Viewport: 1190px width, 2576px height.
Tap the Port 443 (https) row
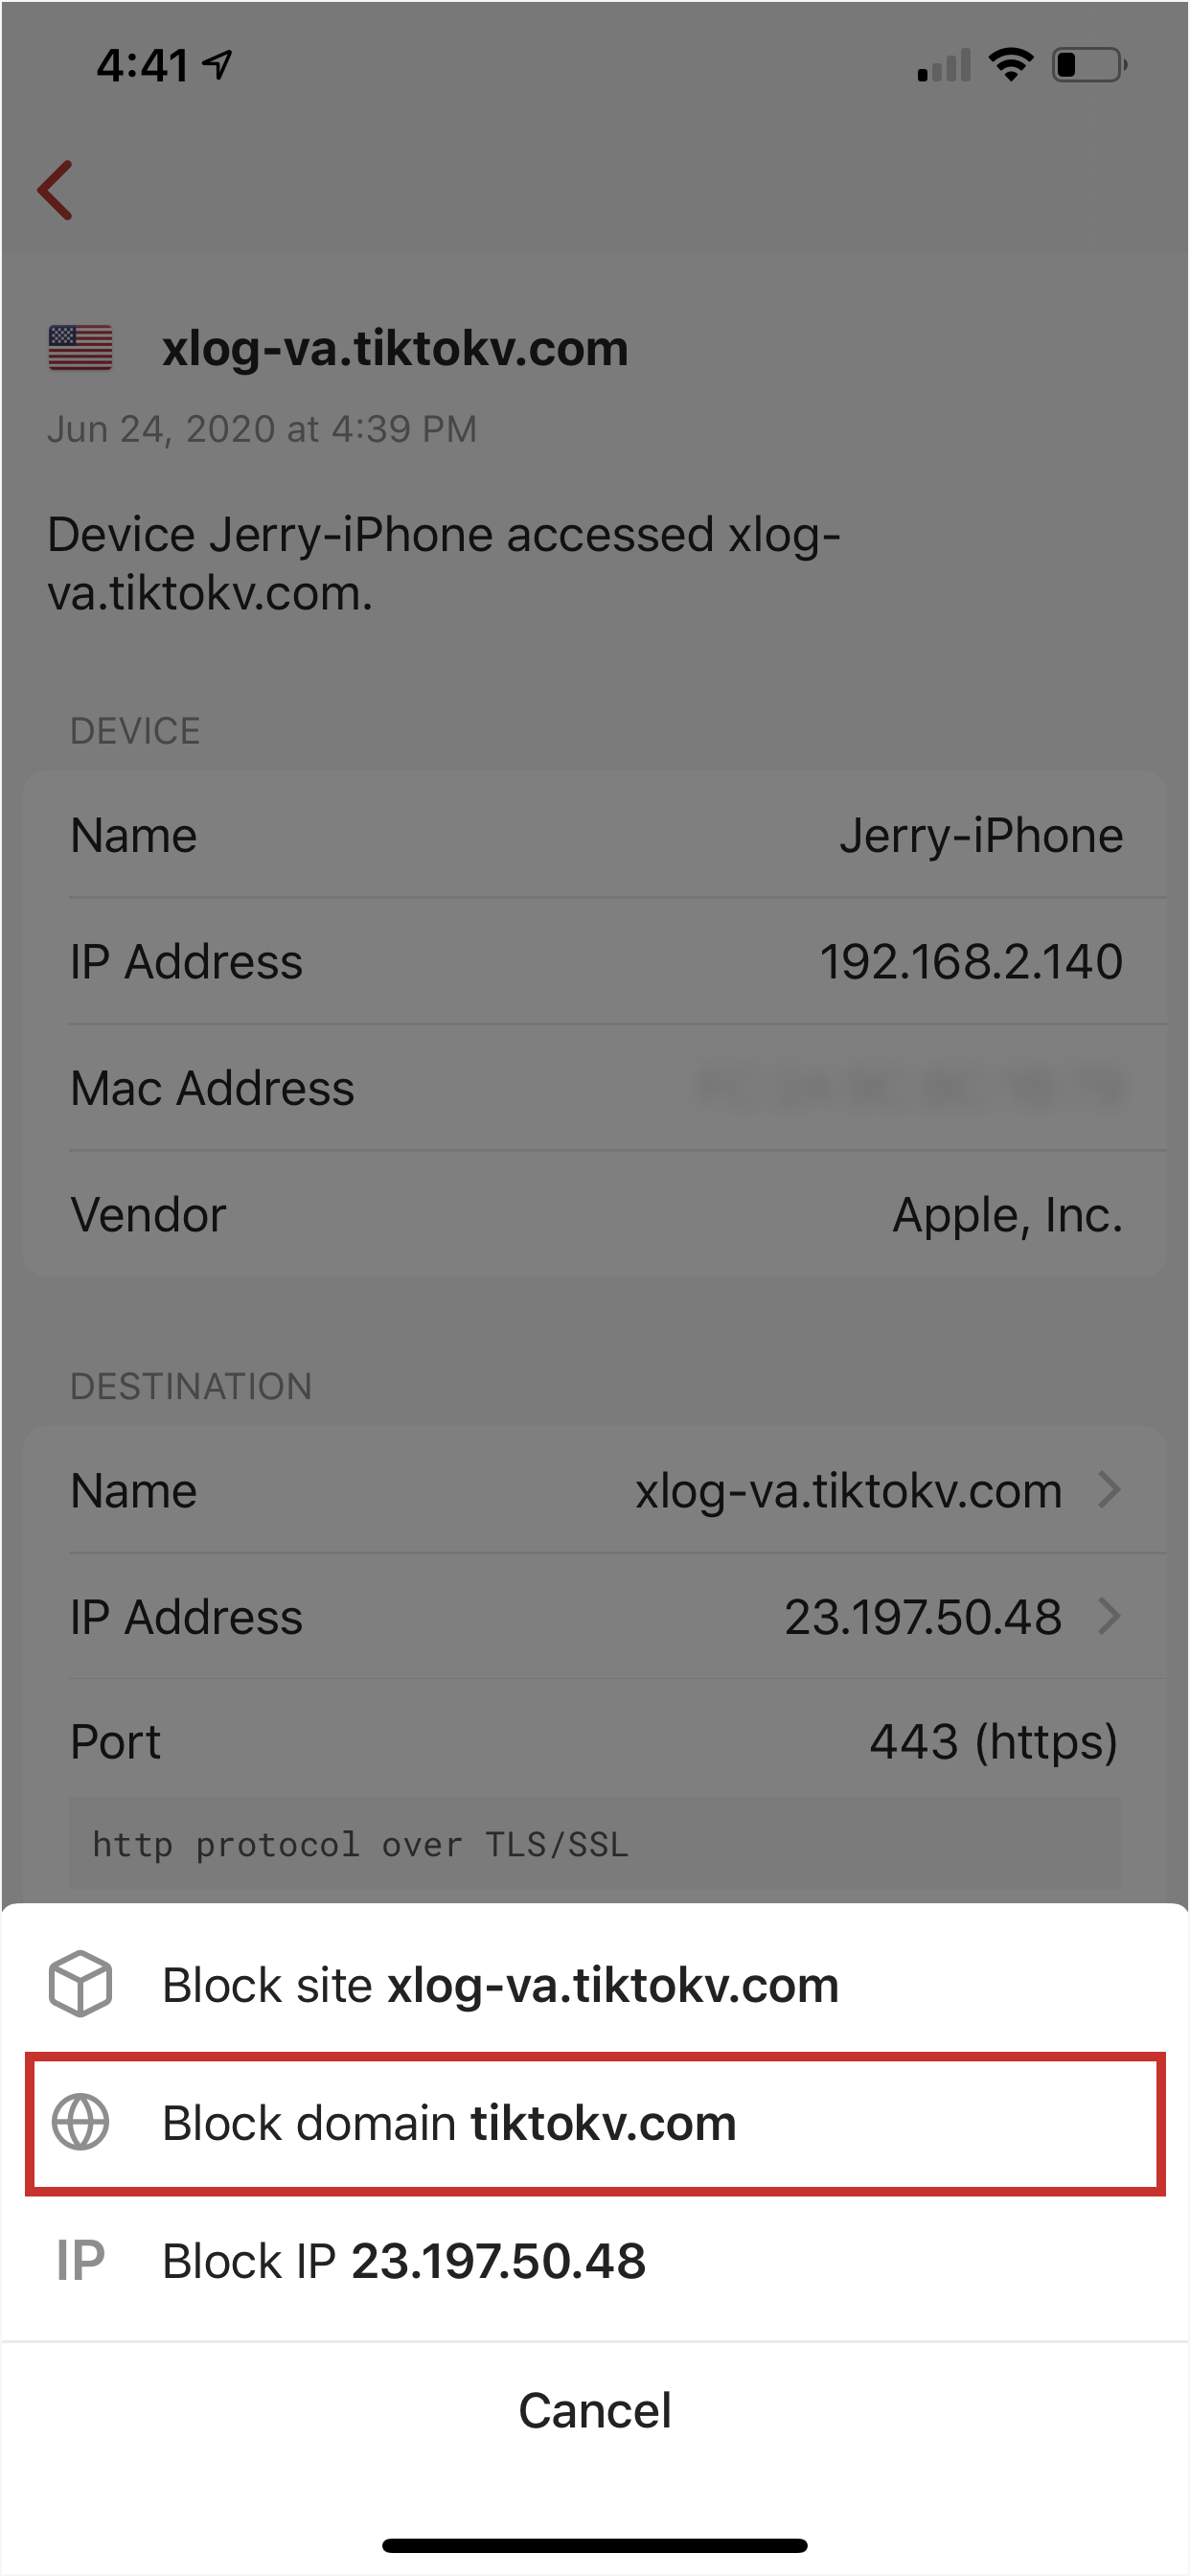coord(595,1742)
